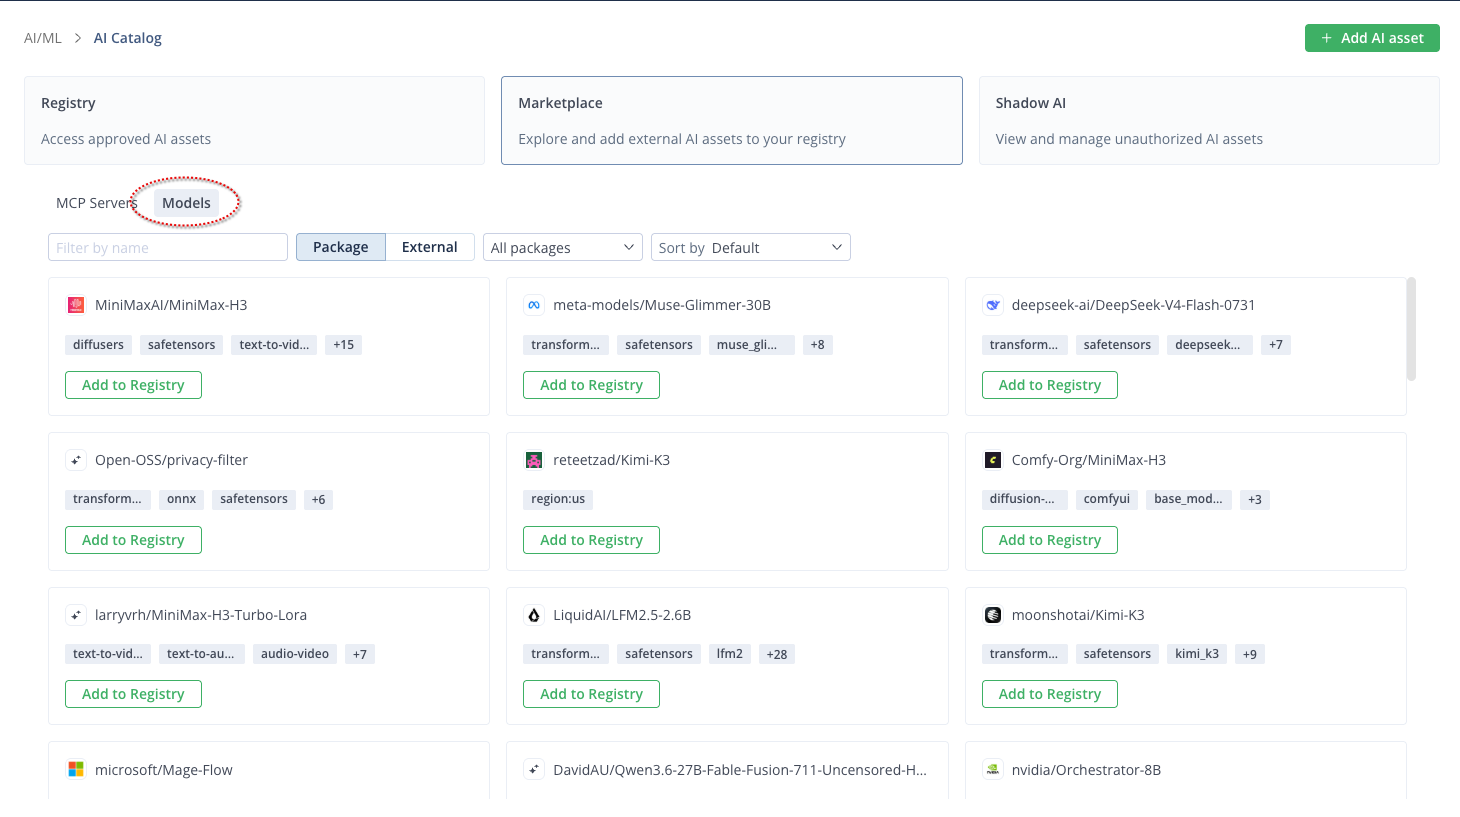Click the moonshotai/Kimi-K3 model name
This screenshot has height=817, width=1460.
pyautogui.click(x=1078, y=615)
